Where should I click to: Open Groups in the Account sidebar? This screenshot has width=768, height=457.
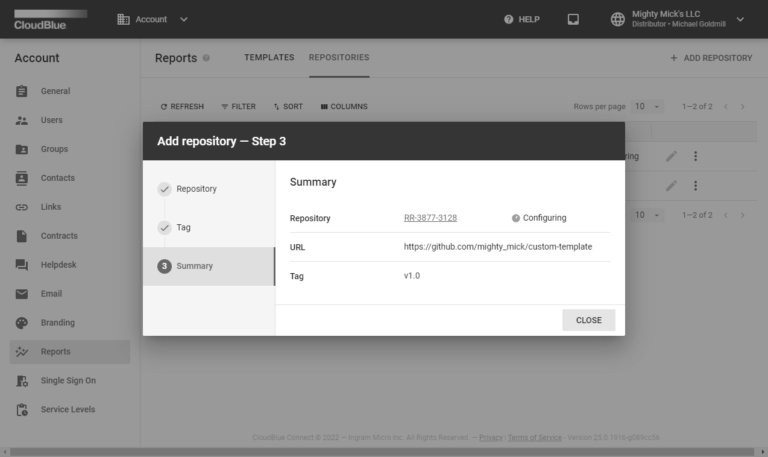coord(70,149)
